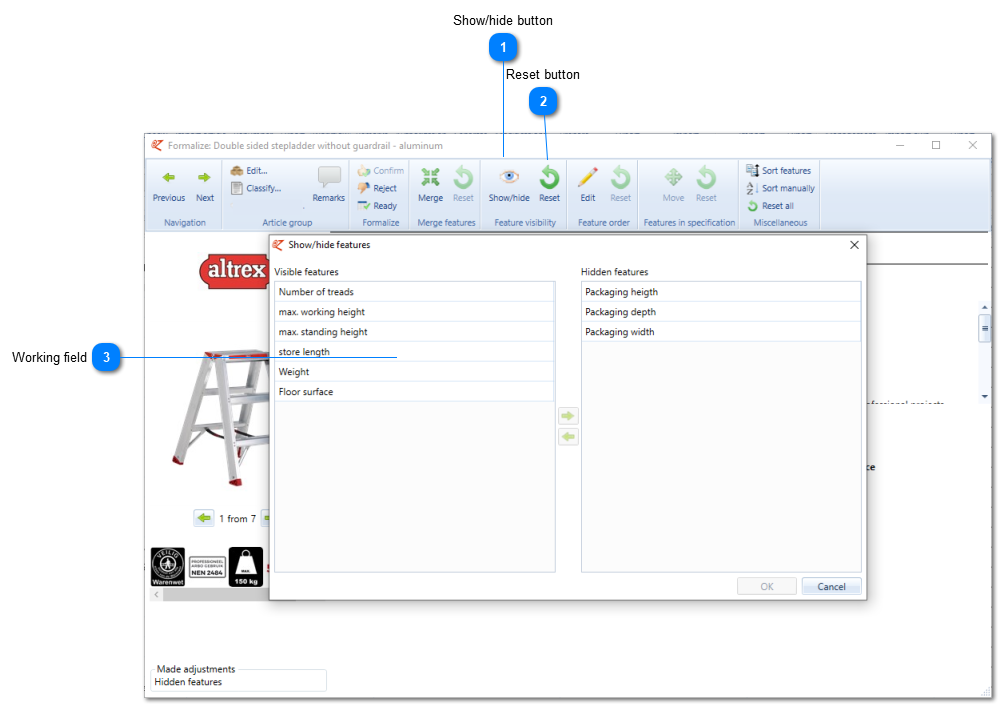Click the stepladder product image
1001x707 pixels.
pos(220,416)
